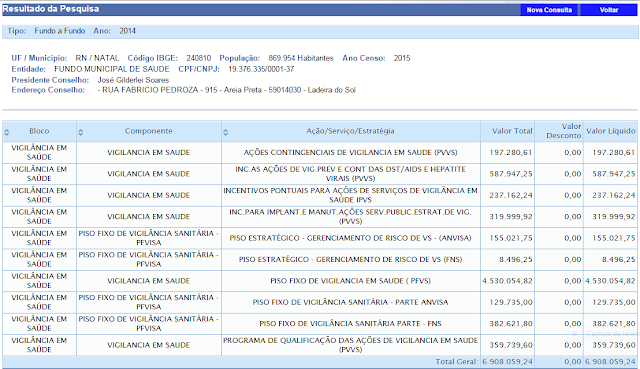
Task: Select PROGRAMA DE QUALIFICAÇÃO DAS AÇÕES row text
Action: [x=351, y=345]
